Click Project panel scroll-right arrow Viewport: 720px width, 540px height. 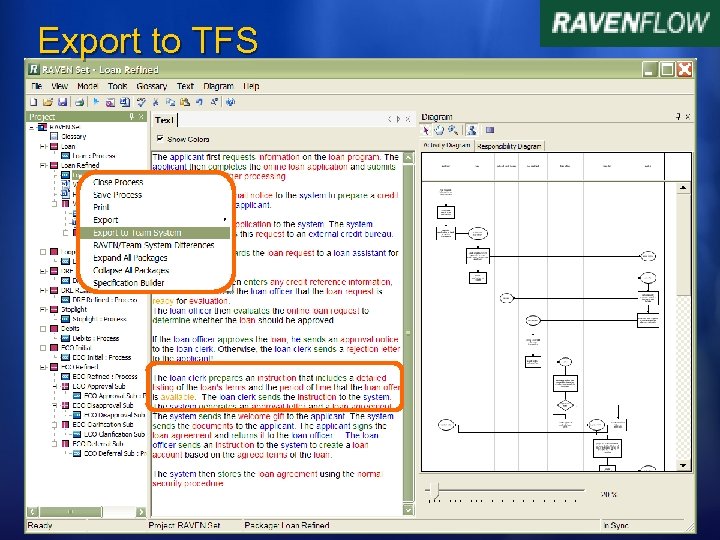[x=141, y=512]
